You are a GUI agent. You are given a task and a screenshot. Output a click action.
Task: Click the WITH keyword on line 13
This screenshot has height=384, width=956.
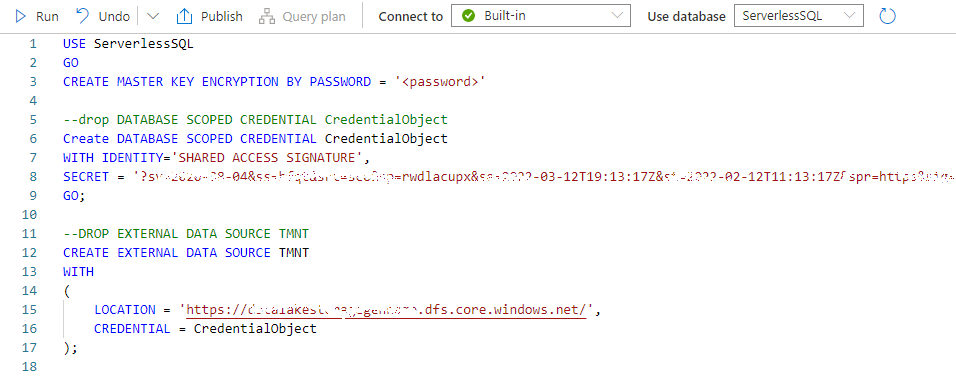tap(78, 271)
